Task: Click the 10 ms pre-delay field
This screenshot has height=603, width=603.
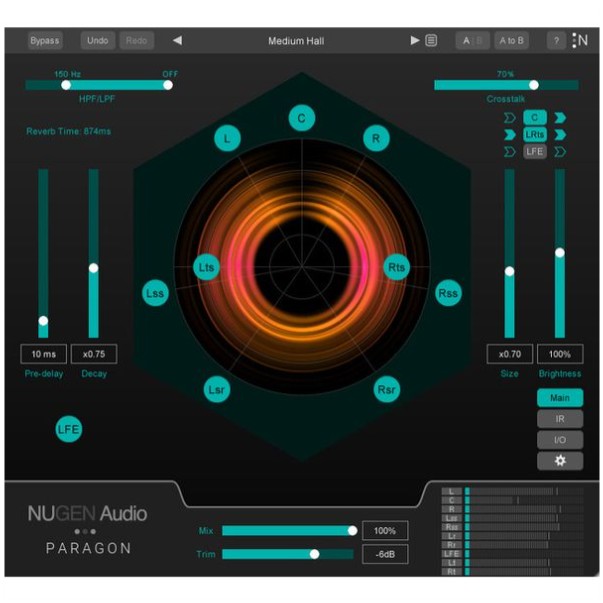Action: point(43,354)
